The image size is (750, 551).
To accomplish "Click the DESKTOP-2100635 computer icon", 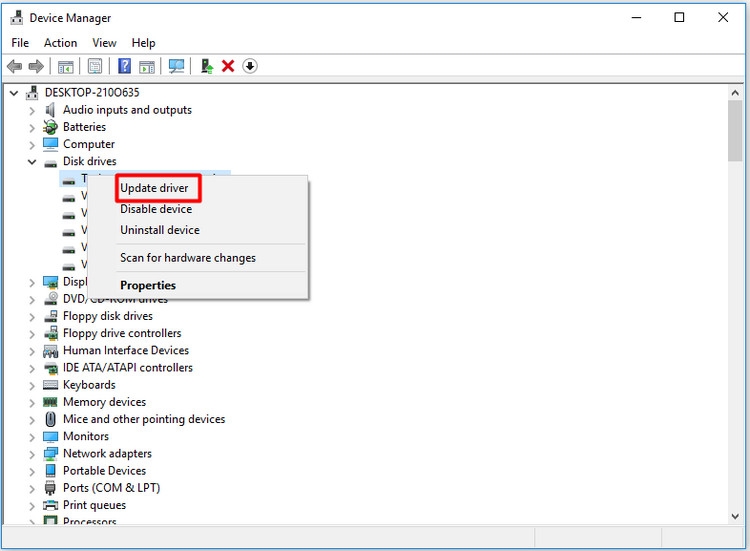I will click(32, 92).
